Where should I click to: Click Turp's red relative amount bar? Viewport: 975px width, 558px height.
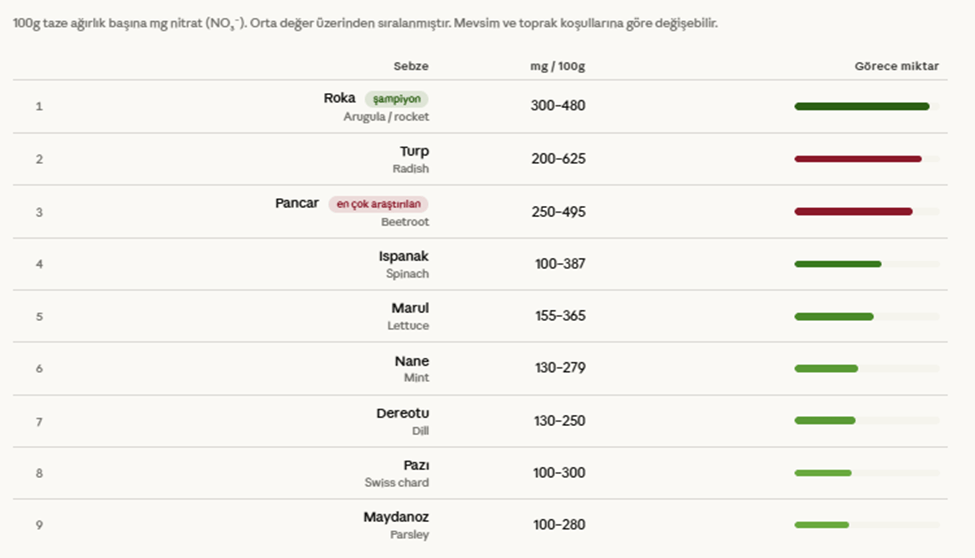[x=857, y=159]
